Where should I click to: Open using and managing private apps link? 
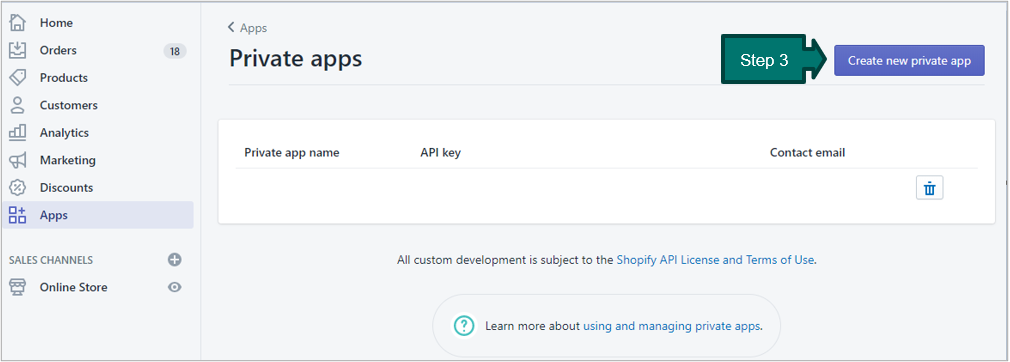[x=672, y=326]
